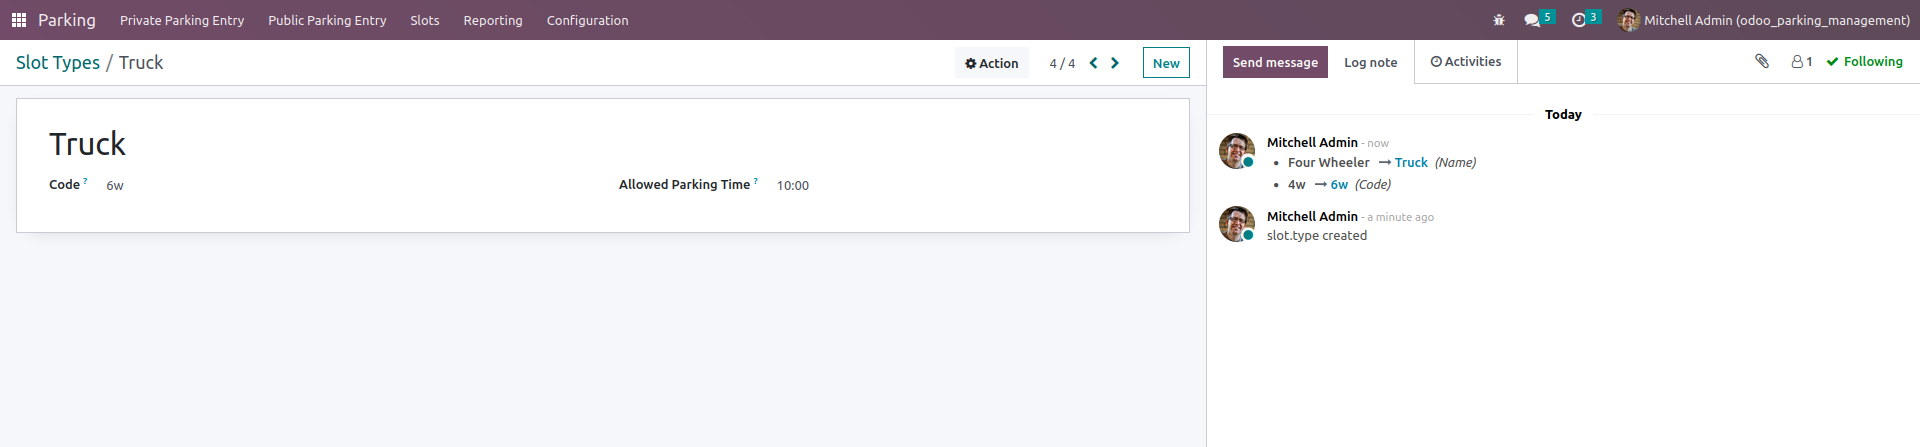Show followers list icon

click(x=1801, y=62)
